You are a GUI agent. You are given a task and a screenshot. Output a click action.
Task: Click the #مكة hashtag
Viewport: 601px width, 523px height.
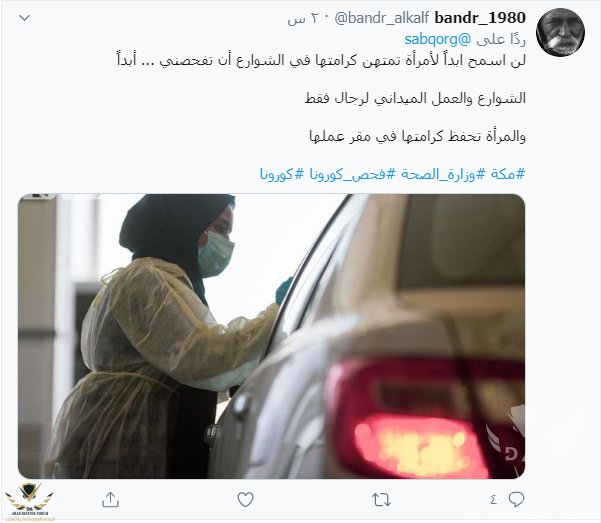click(x=508, y=174)
